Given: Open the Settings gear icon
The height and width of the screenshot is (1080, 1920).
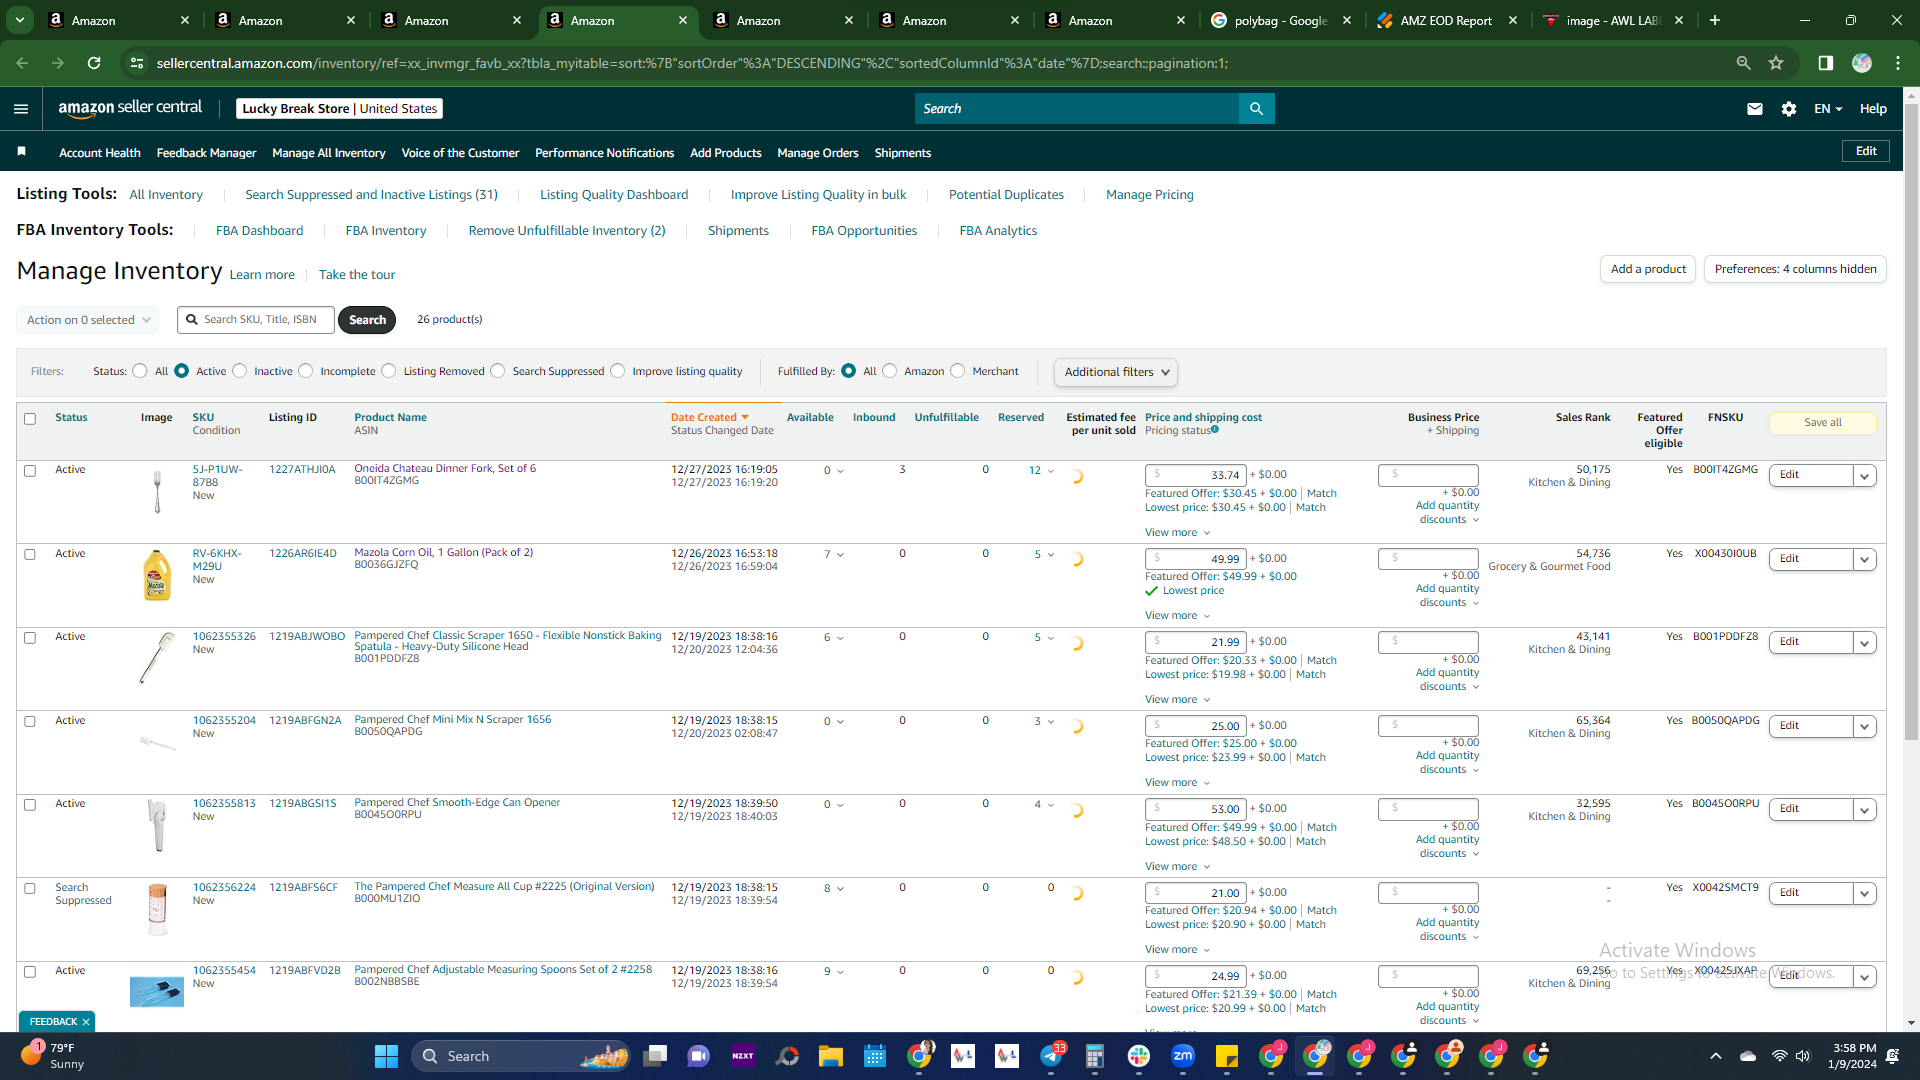Looking at the screenshot, I should click(1789, 109).
